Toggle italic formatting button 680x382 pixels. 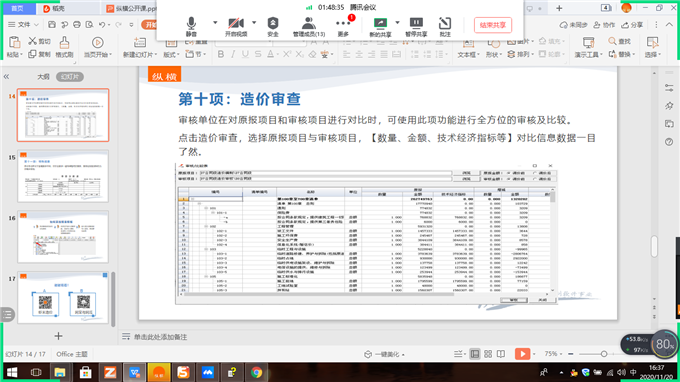click(233, 54)
